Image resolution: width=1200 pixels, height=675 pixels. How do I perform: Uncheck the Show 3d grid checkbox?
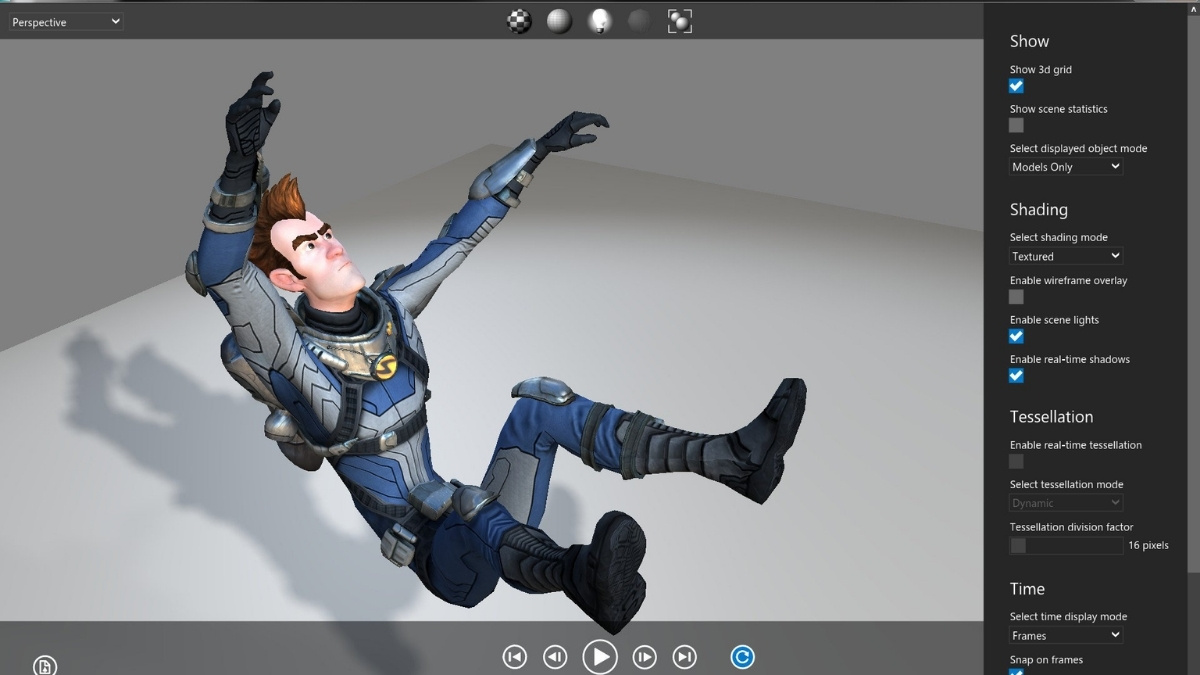click(x=1016, y=86)
